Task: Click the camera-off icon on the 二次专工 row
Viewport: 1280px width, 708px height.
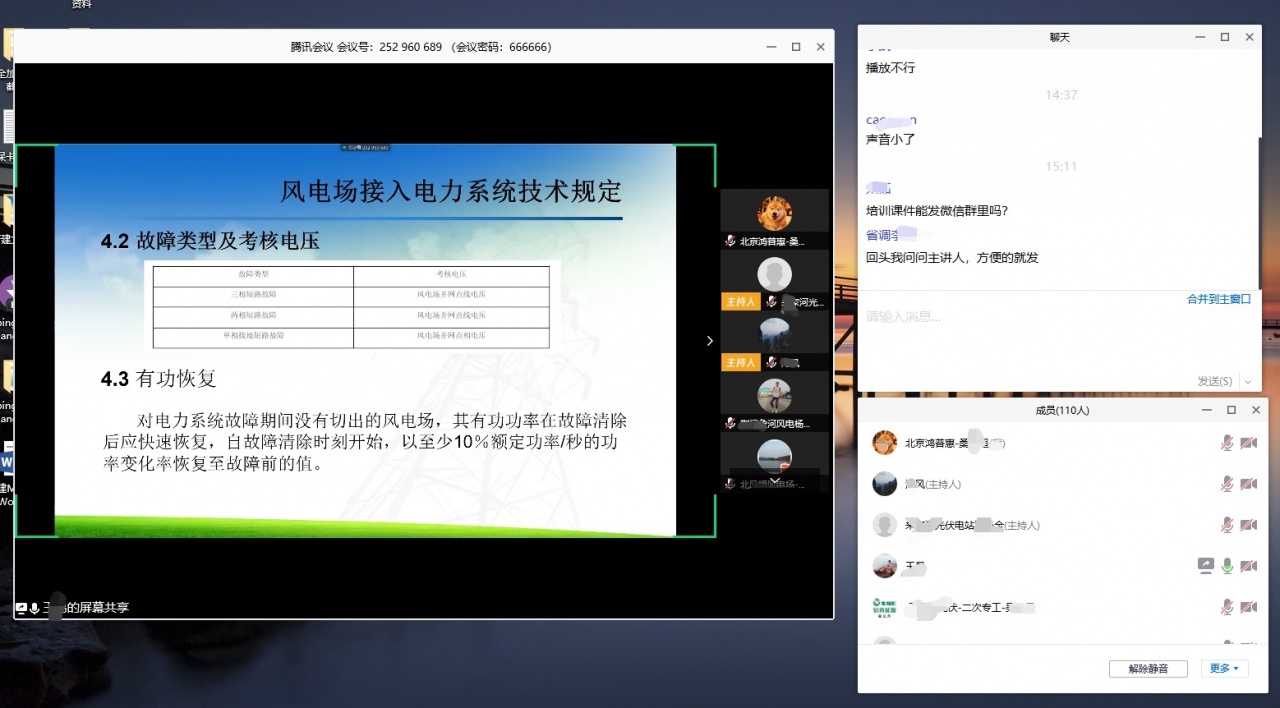Action: 1248,607
